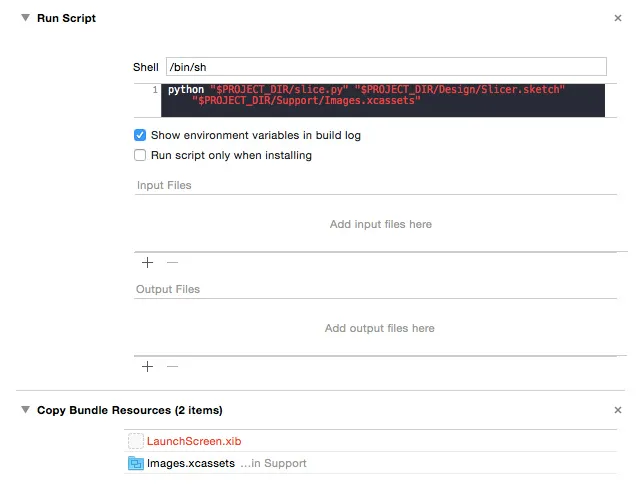Collapse the Copy Bundle Resources section
The width and height of the screenshot is (640, 496).
24,410
